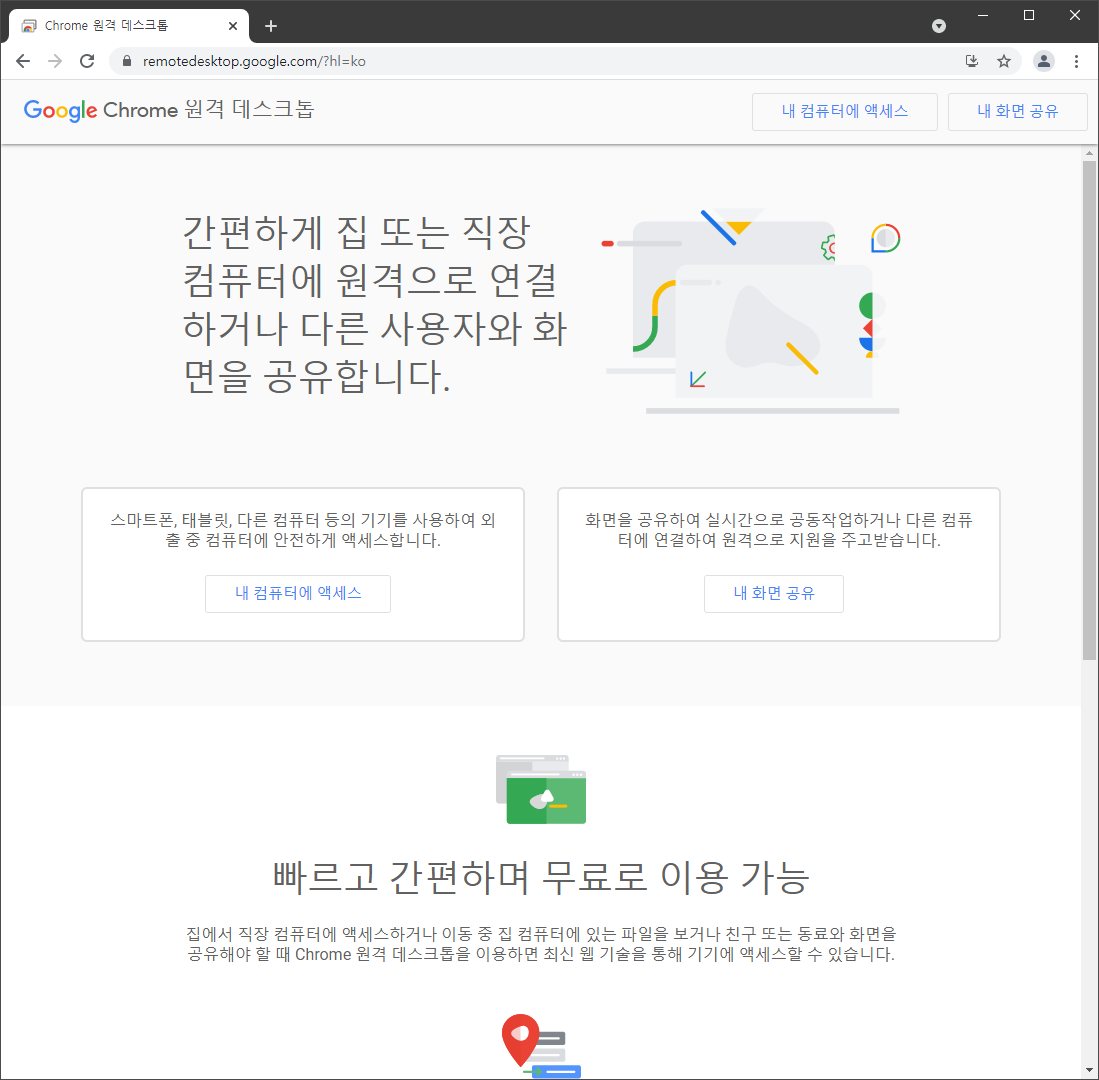The image size is (1099, 1080).
Task: Click the lock icon in address bar
Action: [x=127, y=61]
